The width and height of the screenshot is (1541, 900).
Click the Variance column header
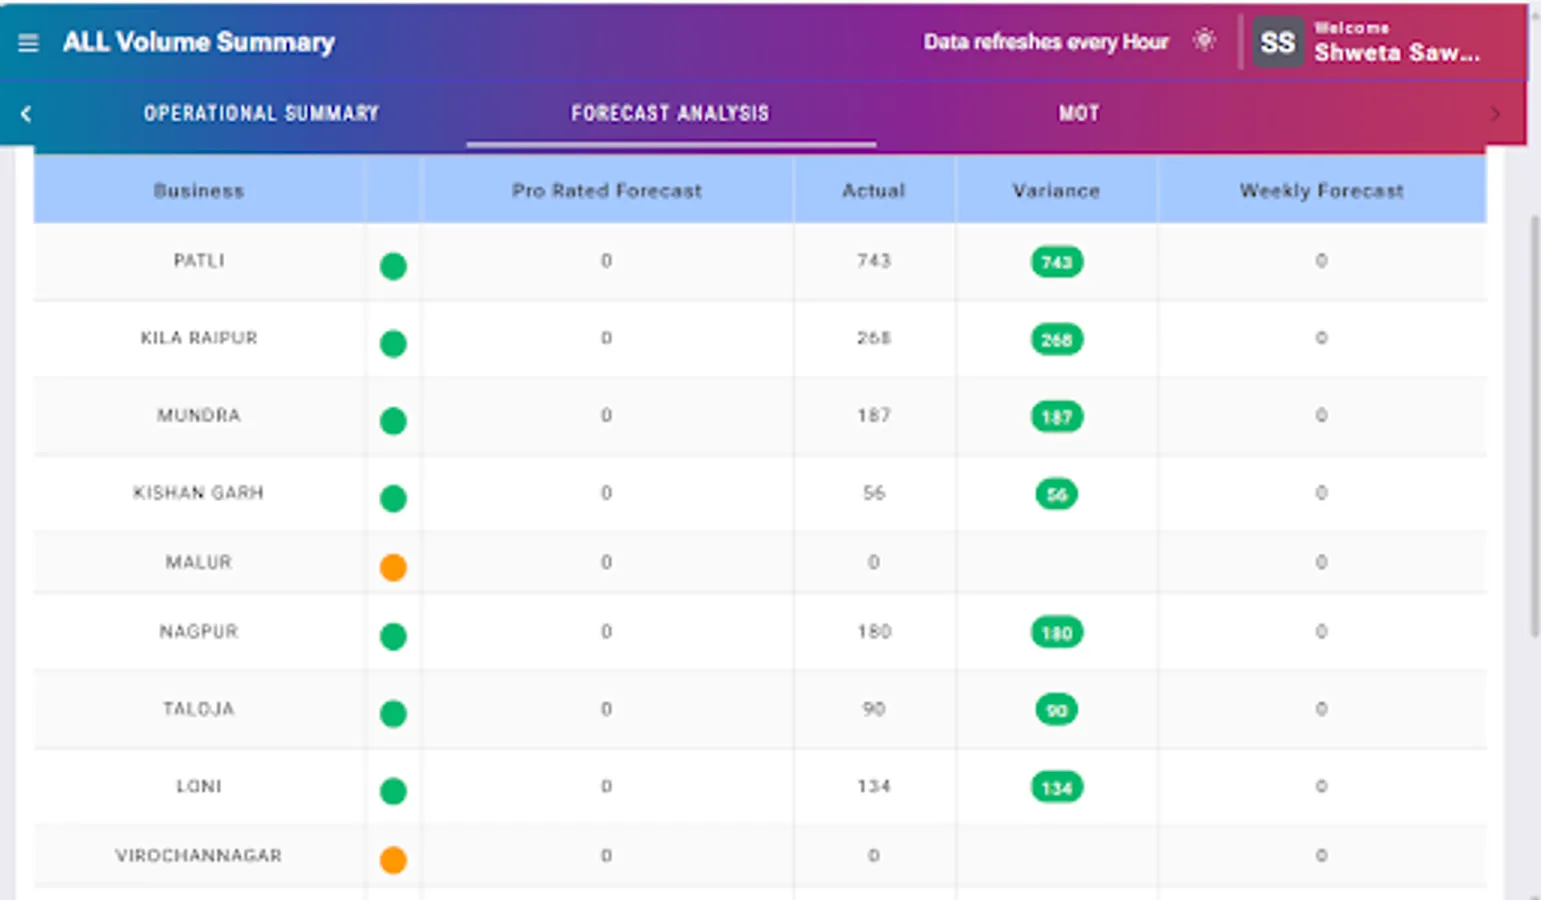click(x=1056, y=191)
